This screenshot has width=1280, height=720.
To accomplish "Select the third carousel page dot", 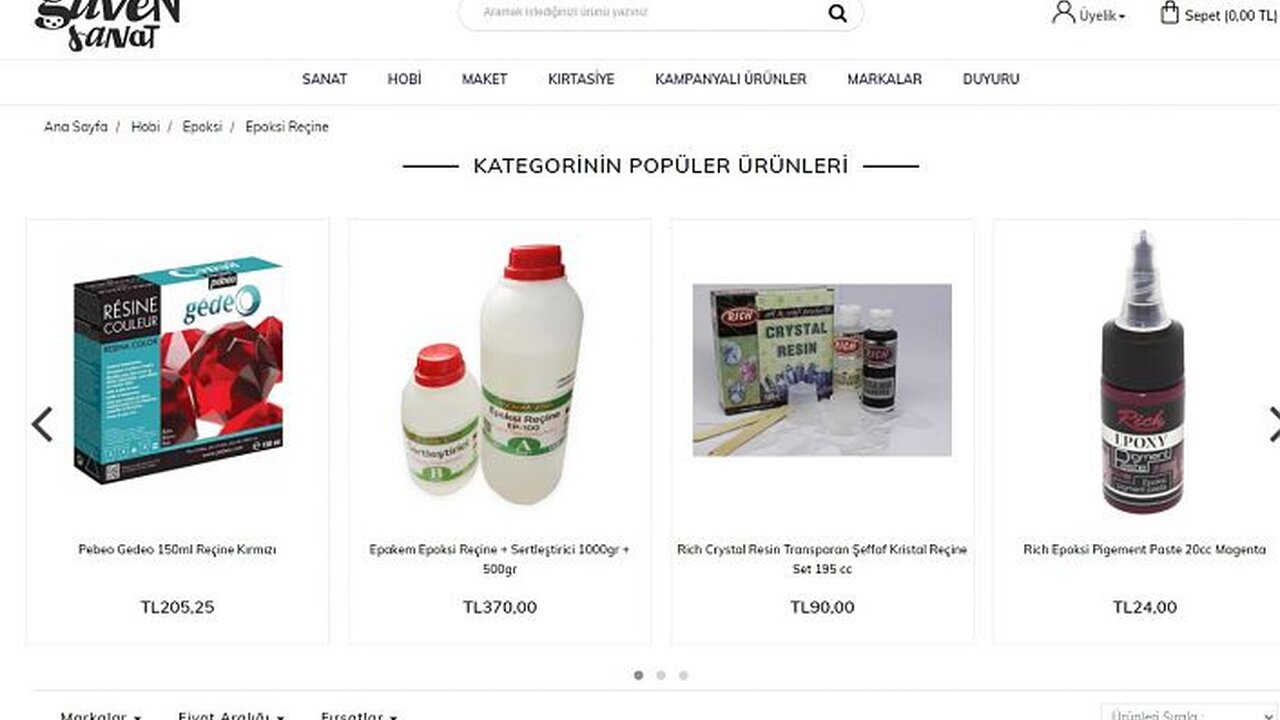I will point(683,675).
